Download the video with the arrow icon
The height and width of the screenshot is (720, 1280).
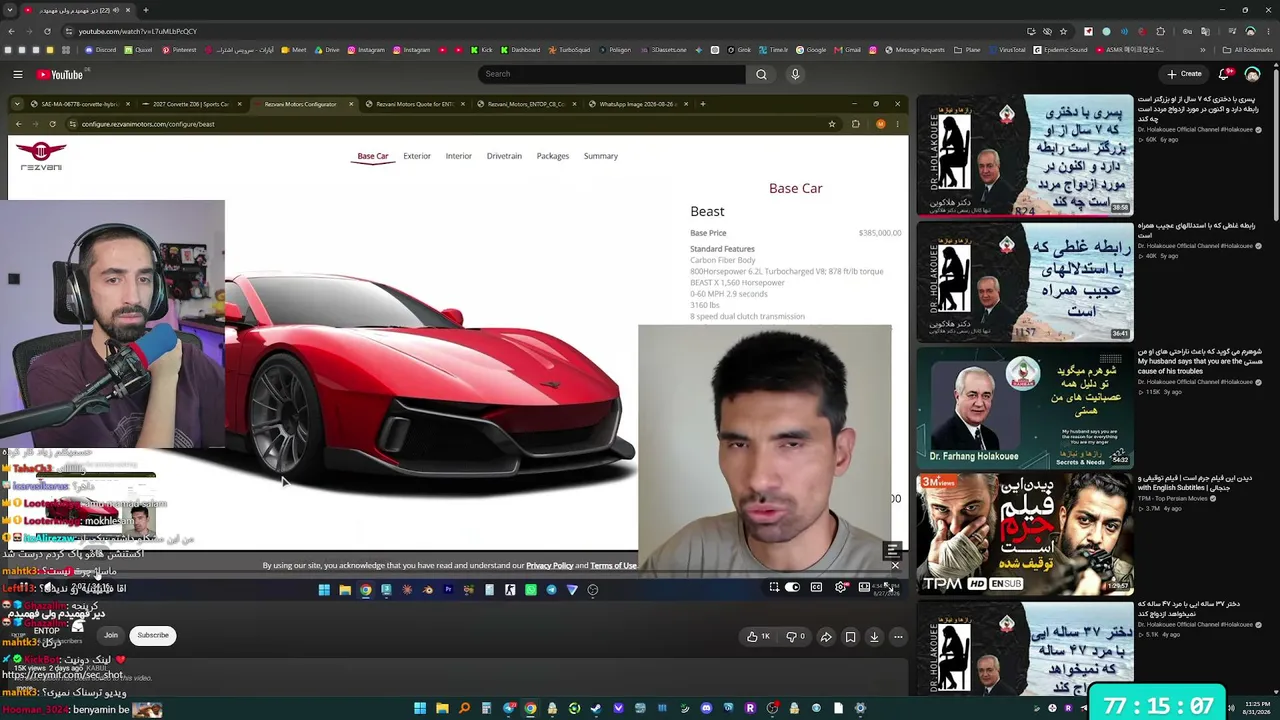coord(874,637)
